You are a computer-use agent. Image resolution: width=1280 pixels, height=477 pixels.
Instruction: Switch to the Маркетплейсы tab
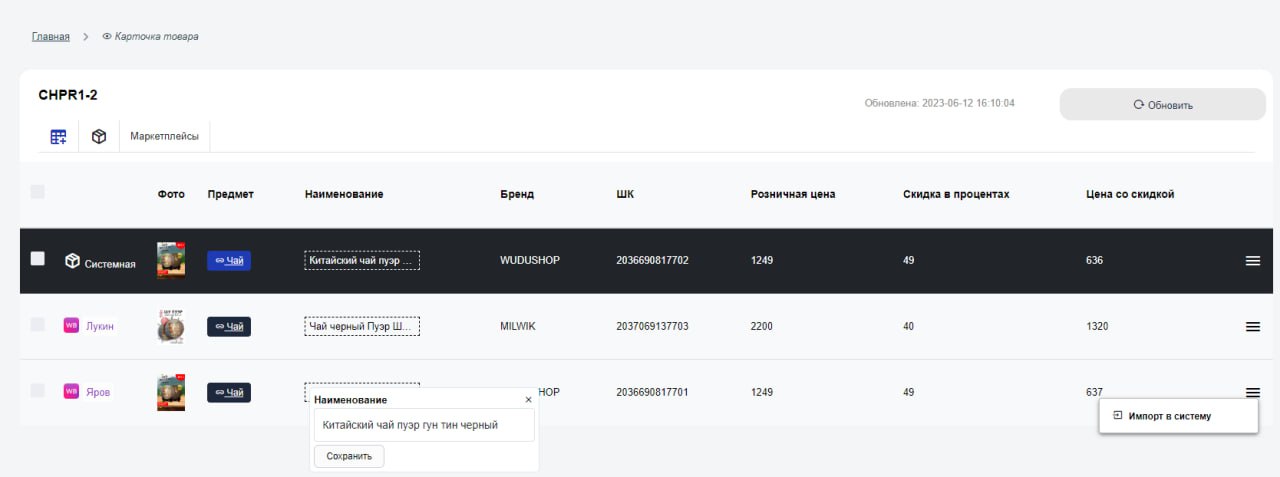point(164,136)
